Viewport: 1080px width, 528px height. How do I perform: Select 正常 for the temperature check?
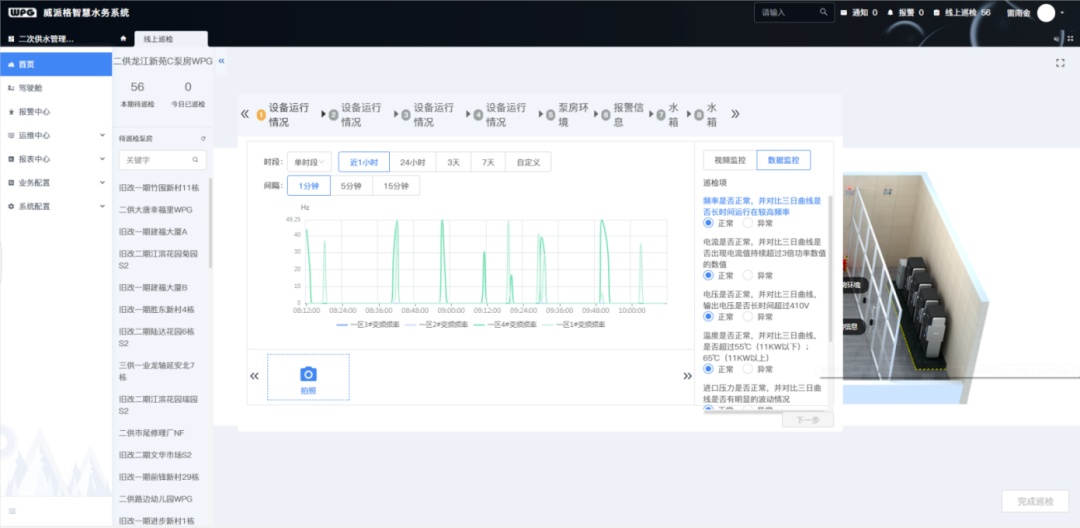[x=709, y=369]
